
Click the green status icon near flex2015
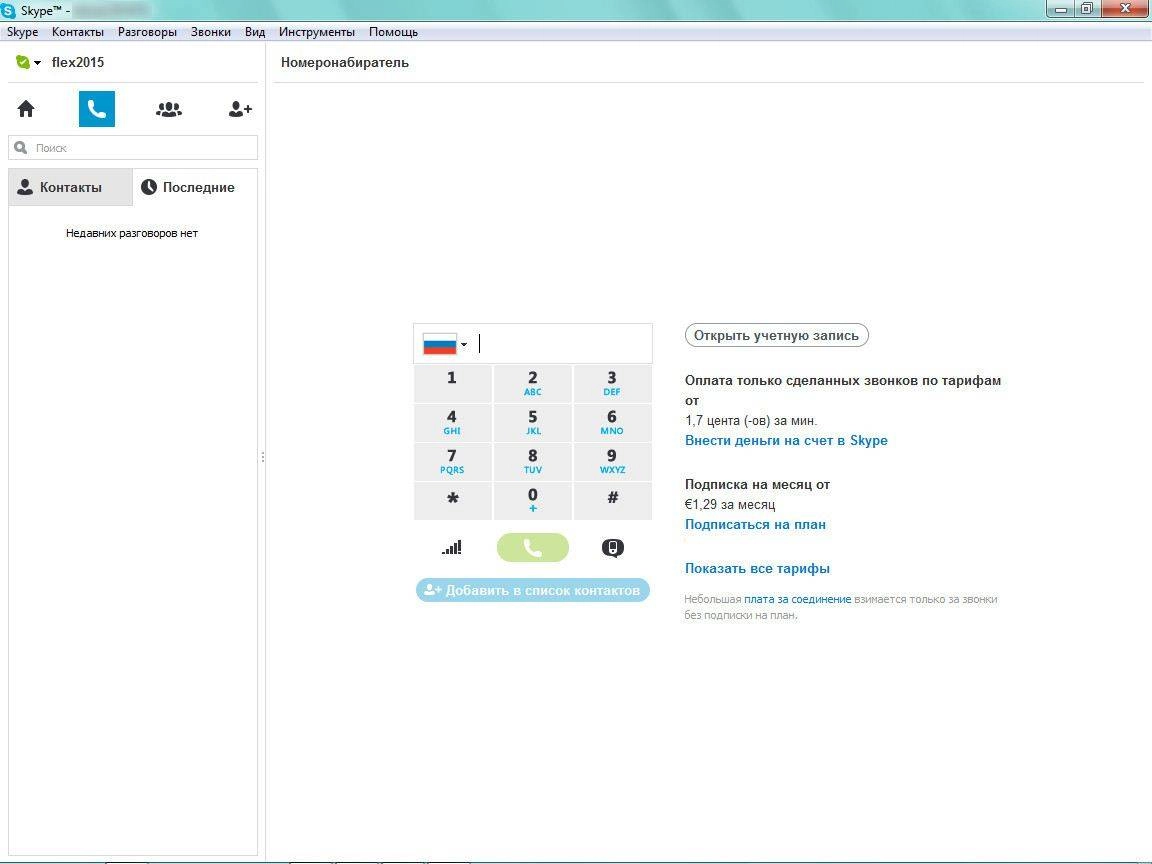click(x=23, y=62)
